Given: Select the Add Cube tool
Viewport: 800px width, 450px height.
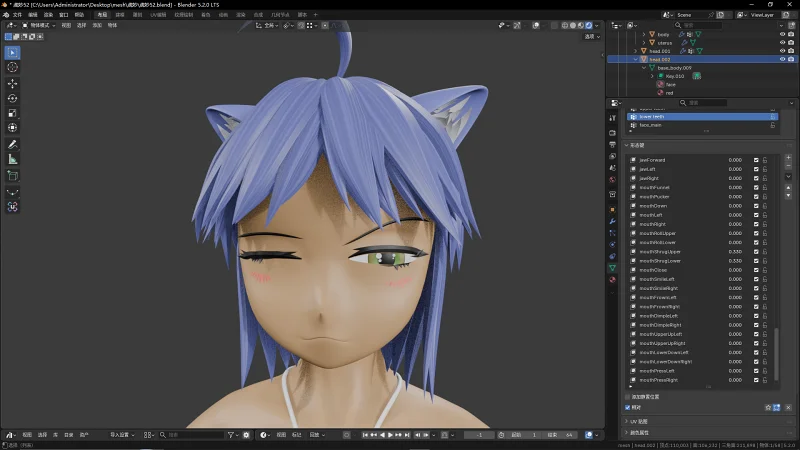Looking at the screenshot, I should [13, 176].
